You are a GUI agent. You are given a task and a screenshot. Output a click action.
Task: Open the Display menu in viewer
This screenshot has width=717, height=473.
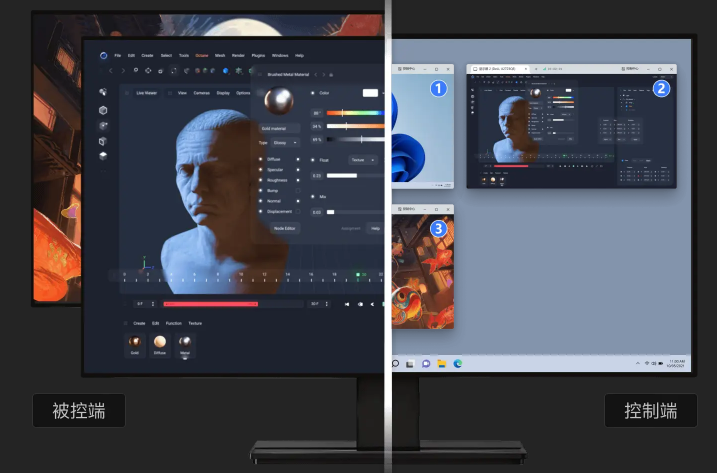point(223,93)
